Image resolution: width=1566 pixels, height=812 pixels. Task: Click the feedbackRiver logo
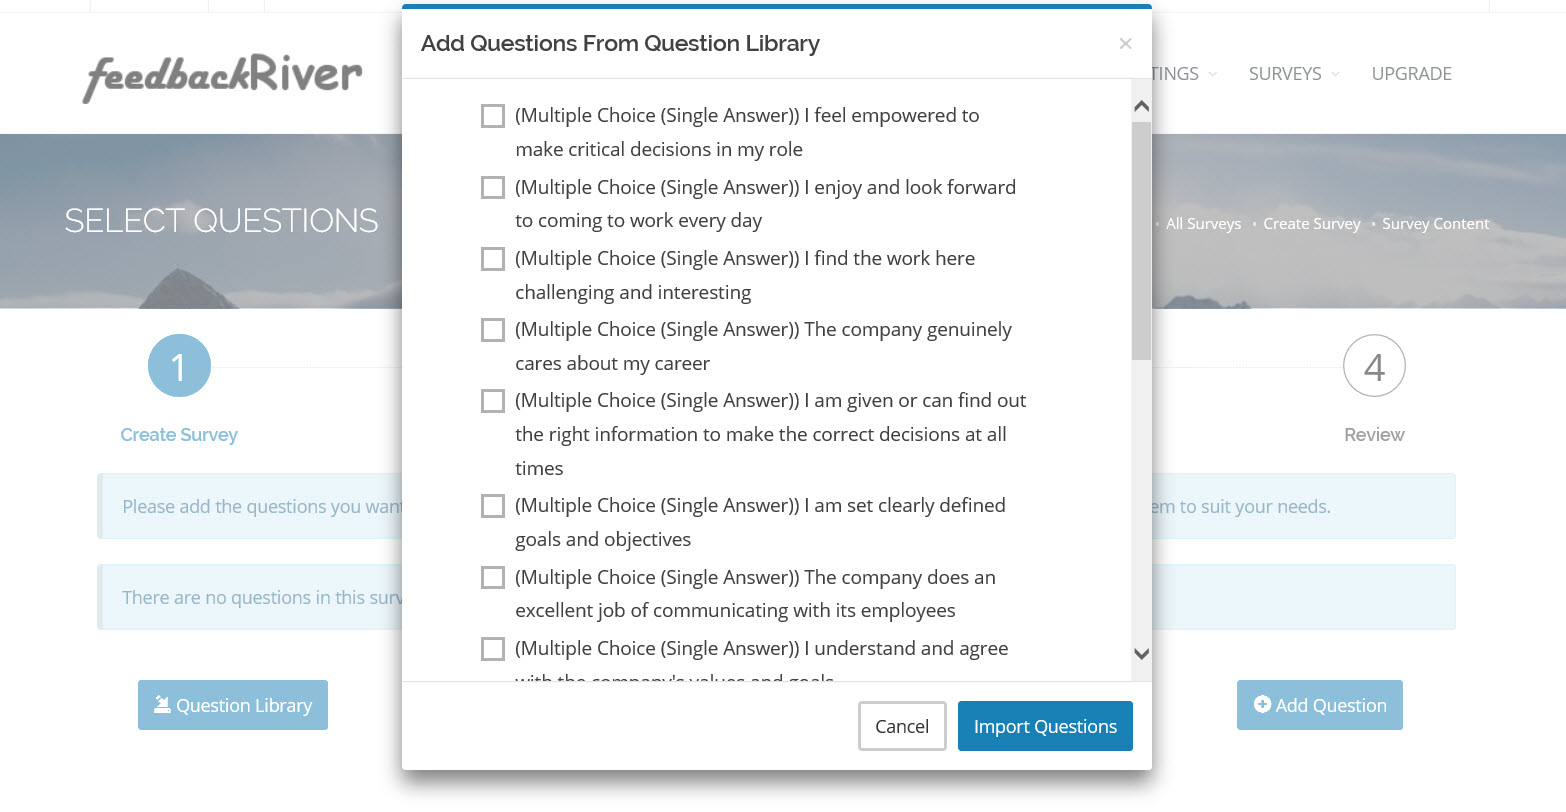[222, 76]
